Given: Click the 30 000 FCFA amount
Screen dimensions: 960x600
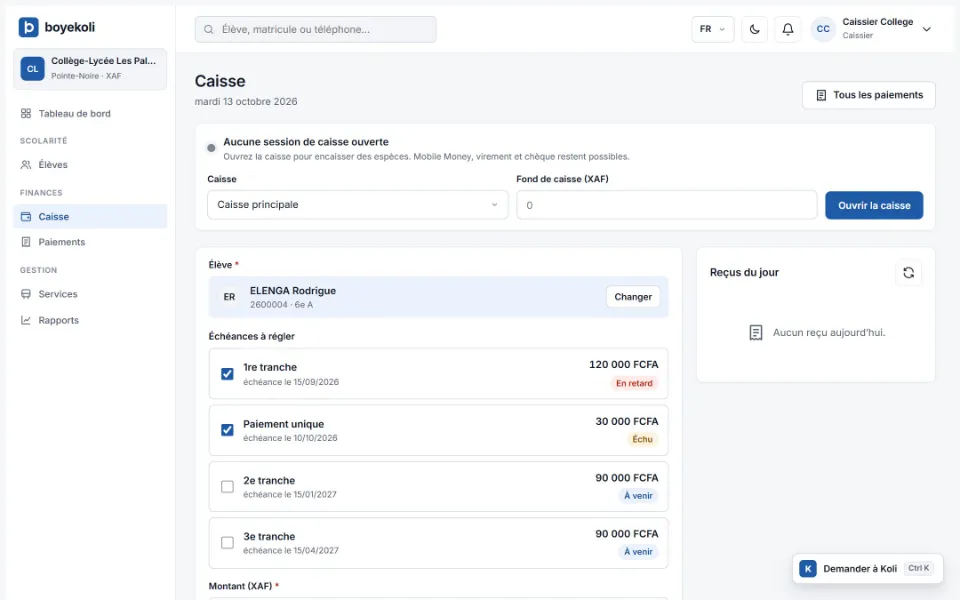Looking at the screenshot, I should (x=627, y=421).
